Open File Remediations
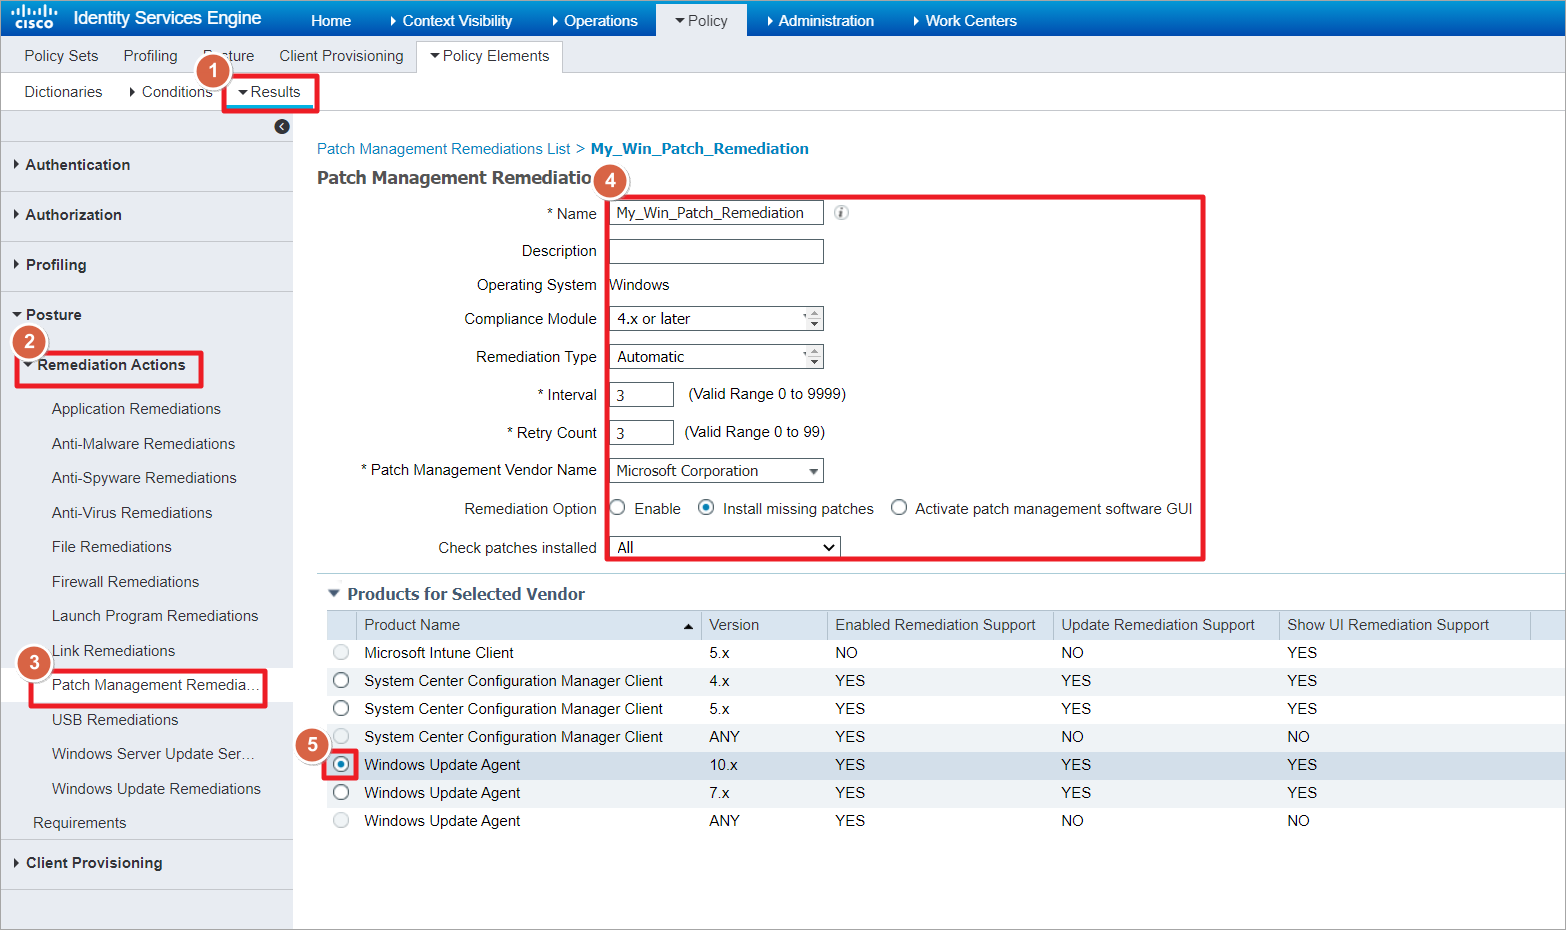Image resolution: width=1566 pixels, height=930 pixels. pos(111,547)
